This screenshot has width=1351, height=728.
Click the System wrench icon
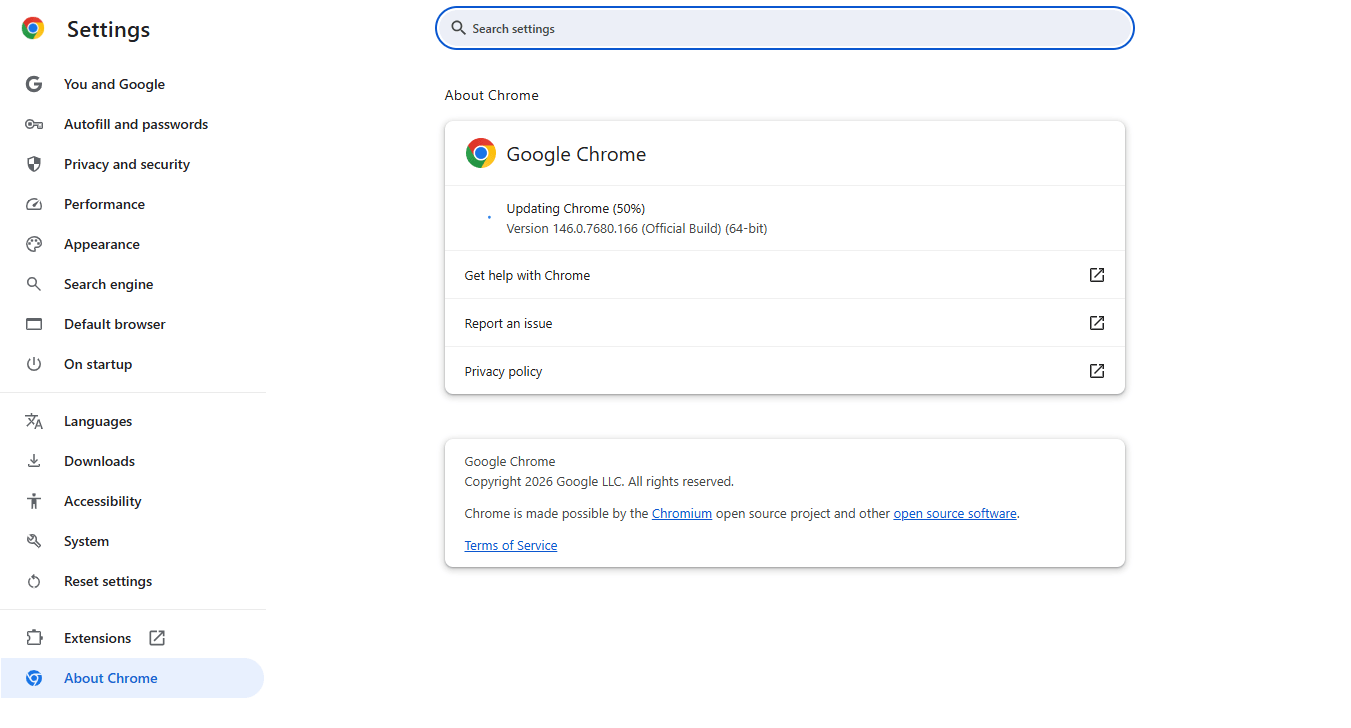[x=34, y=541]
